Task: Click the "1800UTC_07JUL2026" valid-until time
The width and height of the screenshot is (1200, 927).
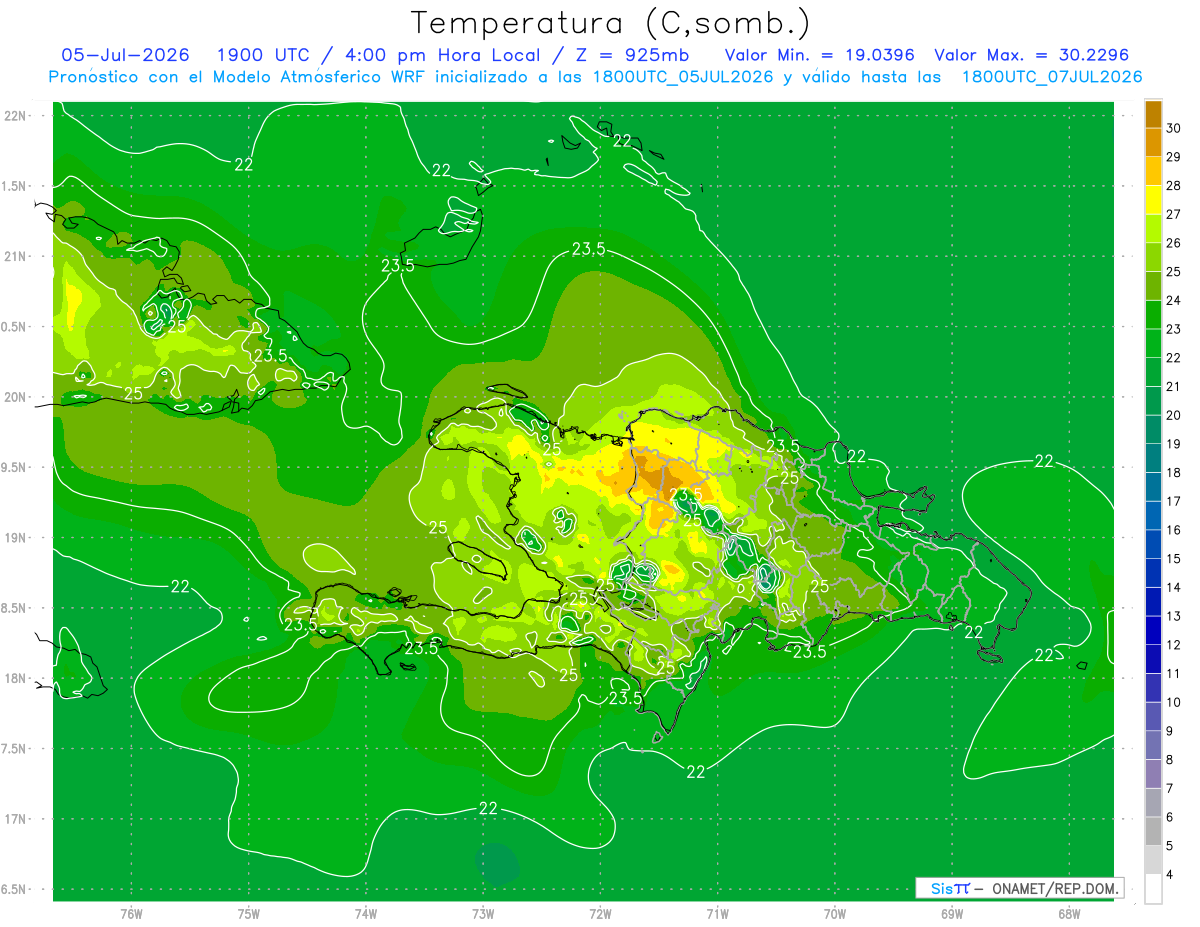Action: pyautogui.click(x=1052, y=77)
